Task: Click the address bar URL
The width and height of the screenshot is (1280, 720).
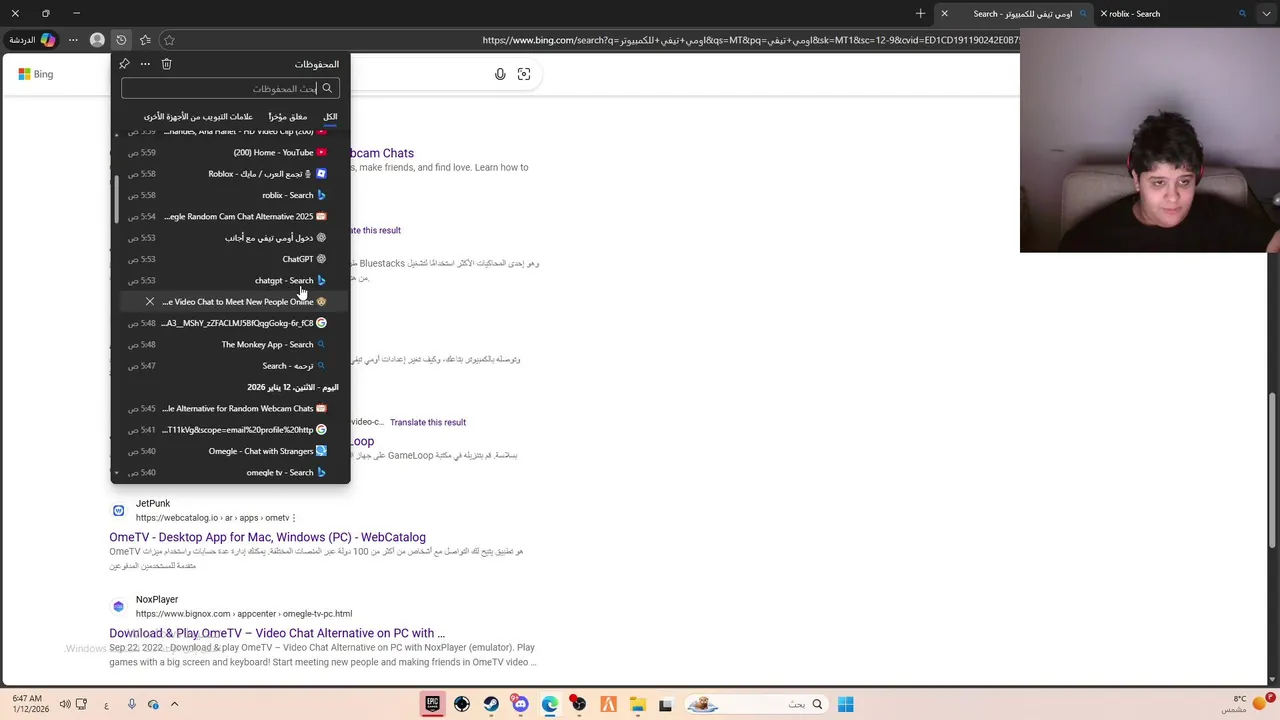Action: coord(750,40)
